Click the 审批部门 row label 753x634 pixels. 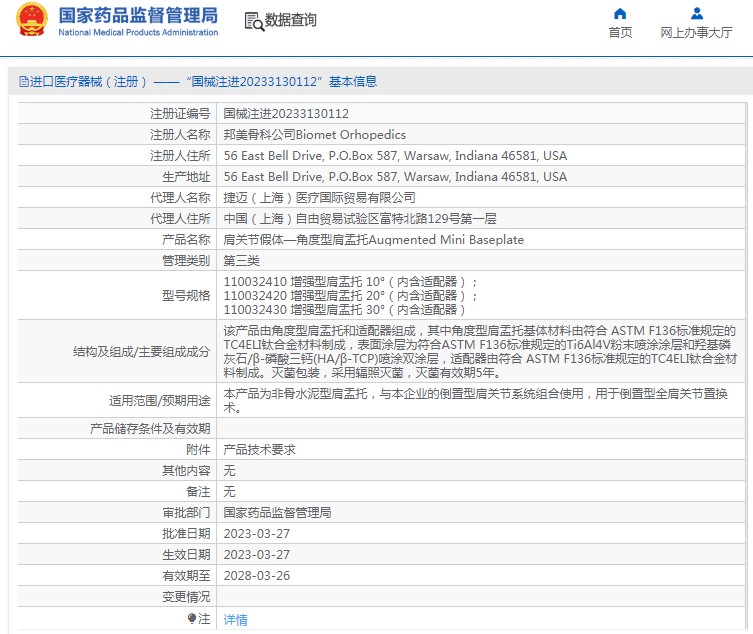tap(186, 512)
